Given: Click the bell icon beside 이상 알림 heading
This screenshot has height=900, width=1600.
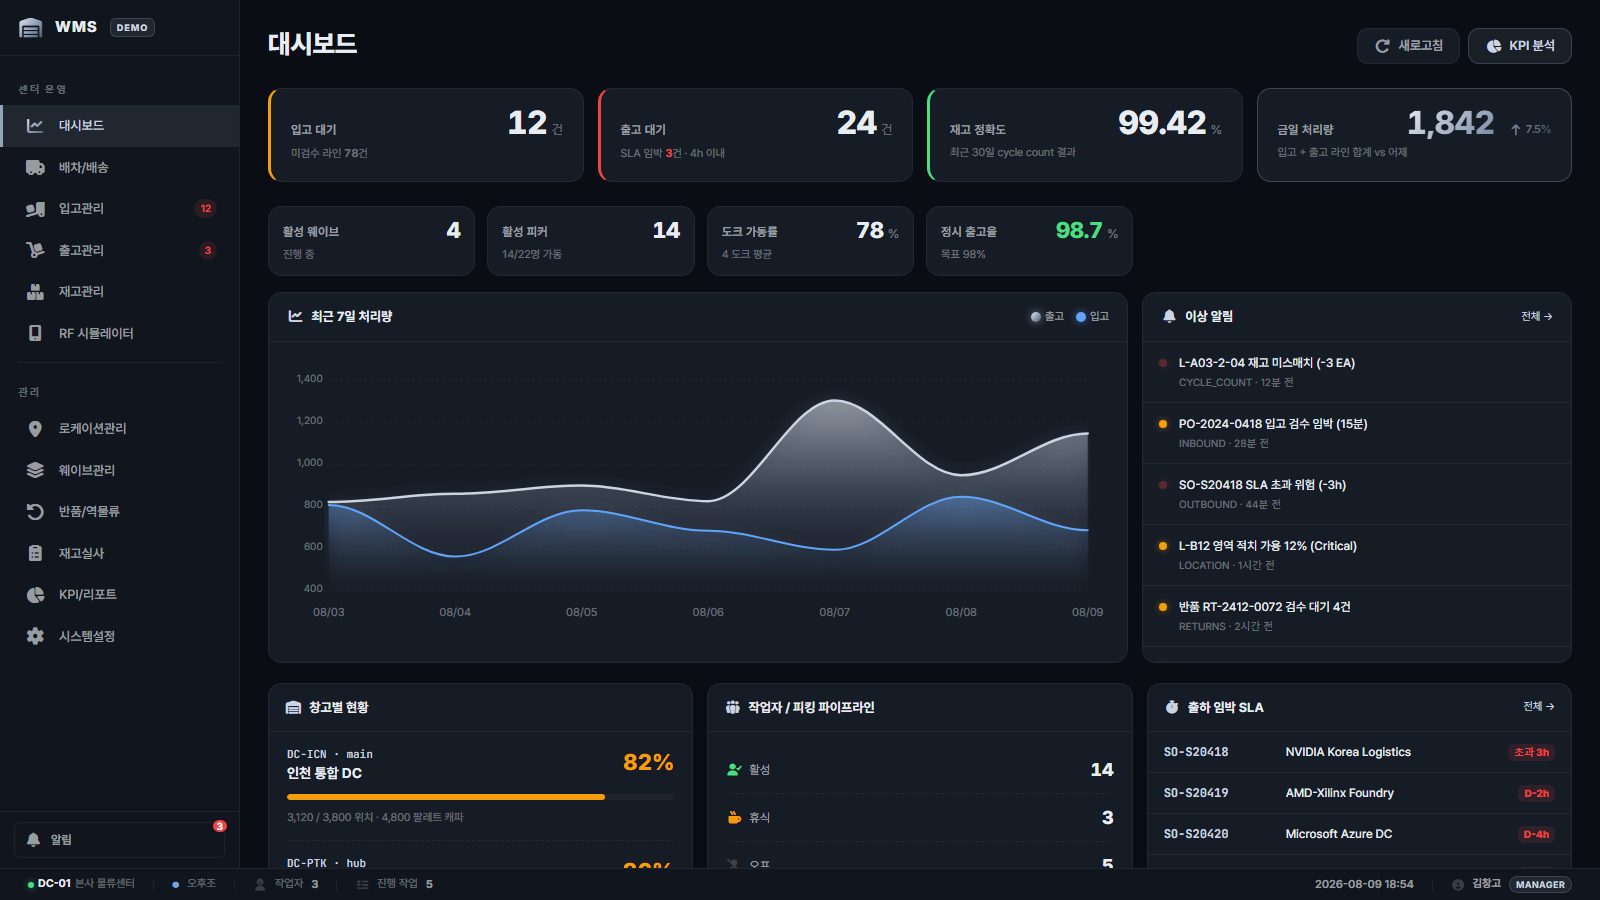Looking at the screenshot, I should pyautogui.click(x=1169, y=316).
